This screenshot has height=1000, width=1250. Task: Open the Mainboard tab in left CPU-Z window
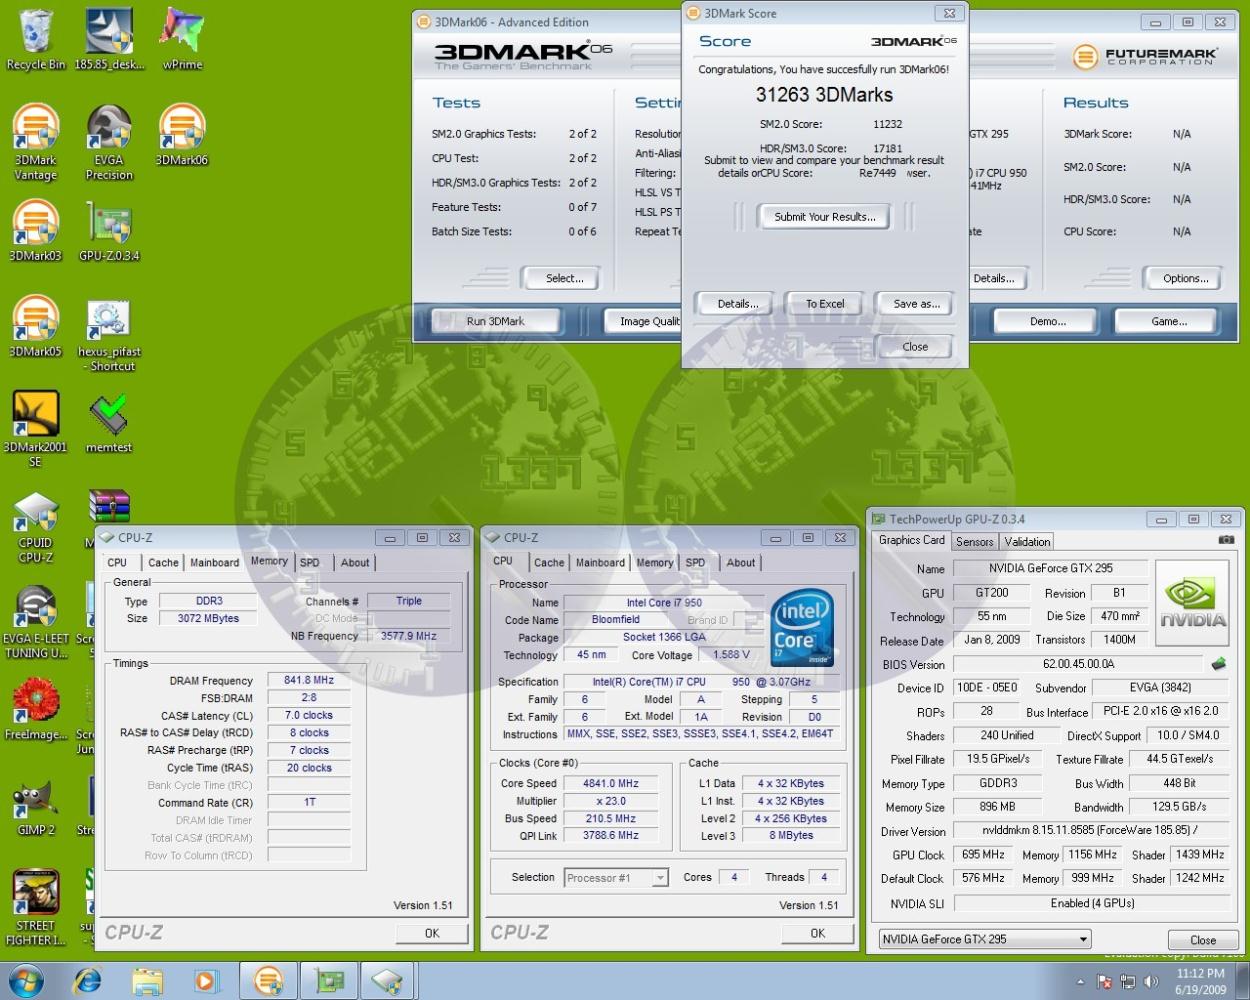coord(214,563)
